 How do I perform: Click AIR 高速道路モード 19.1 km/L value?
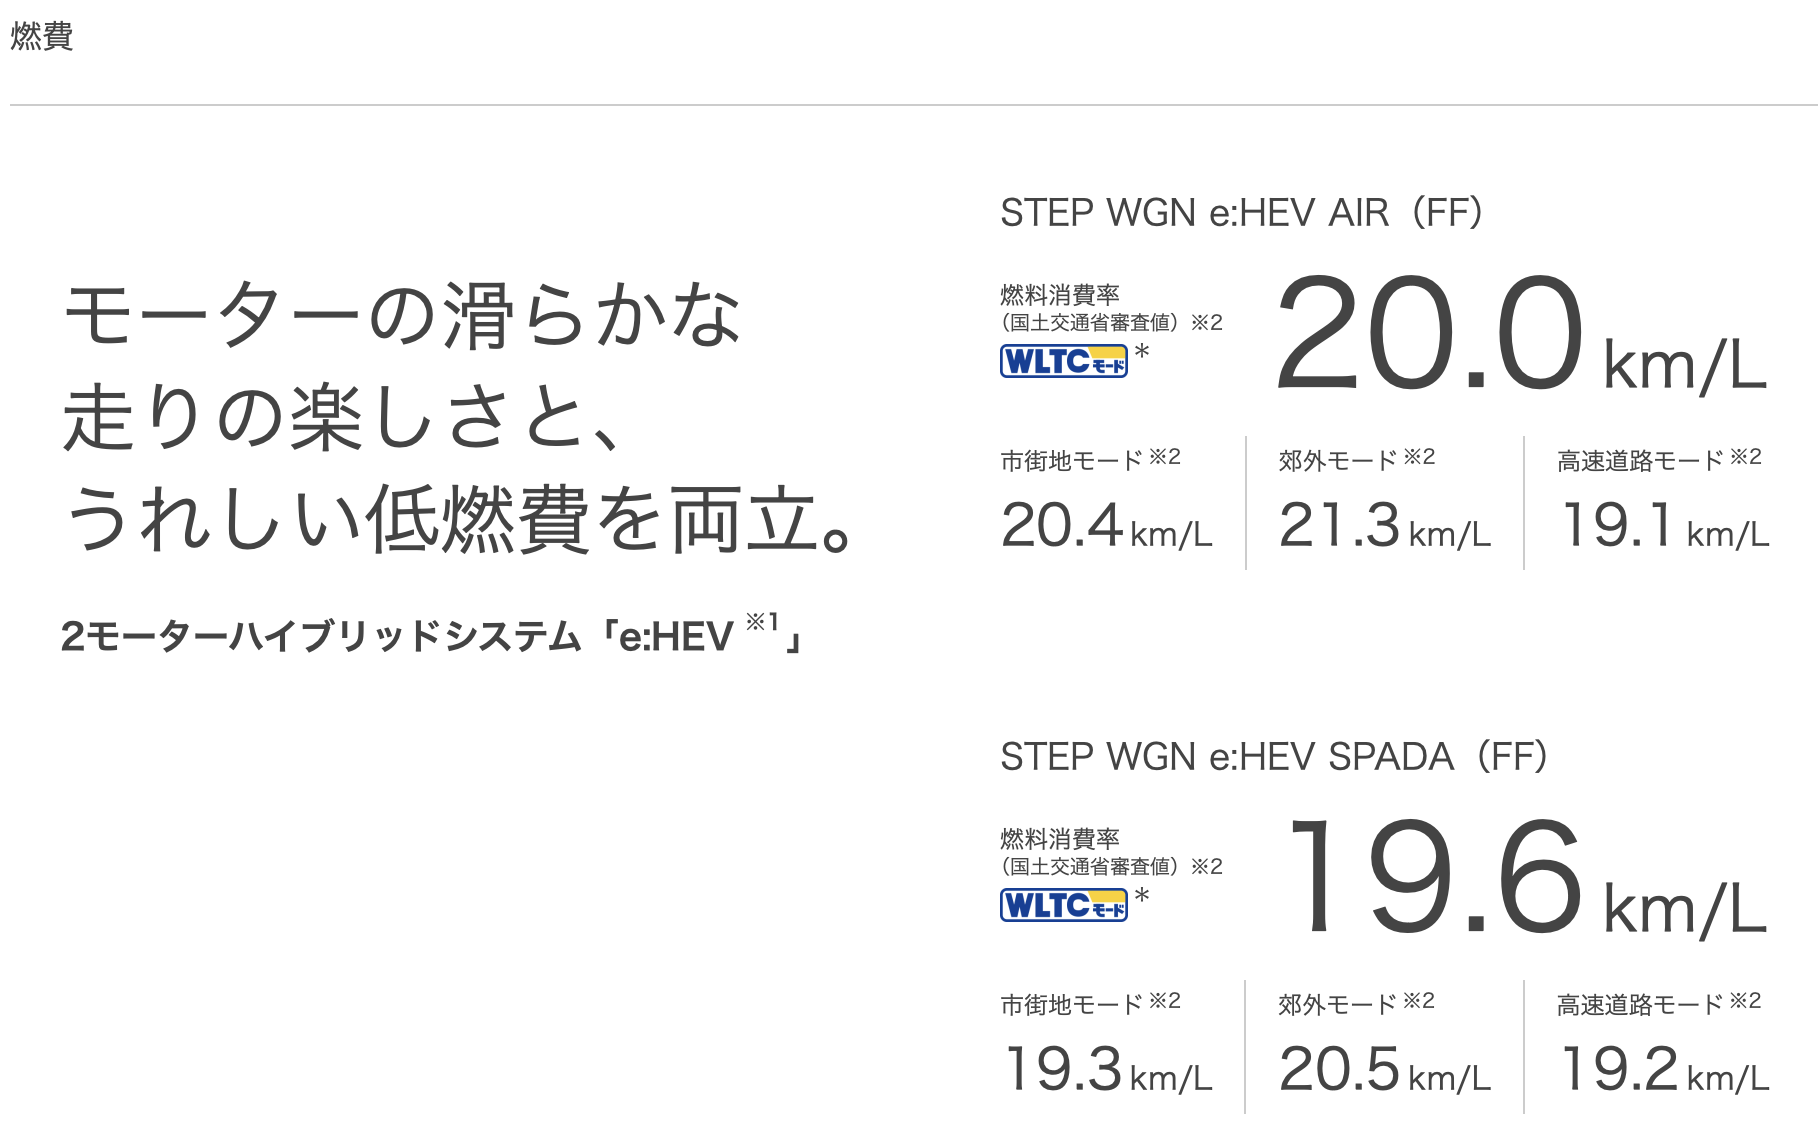1664,526
